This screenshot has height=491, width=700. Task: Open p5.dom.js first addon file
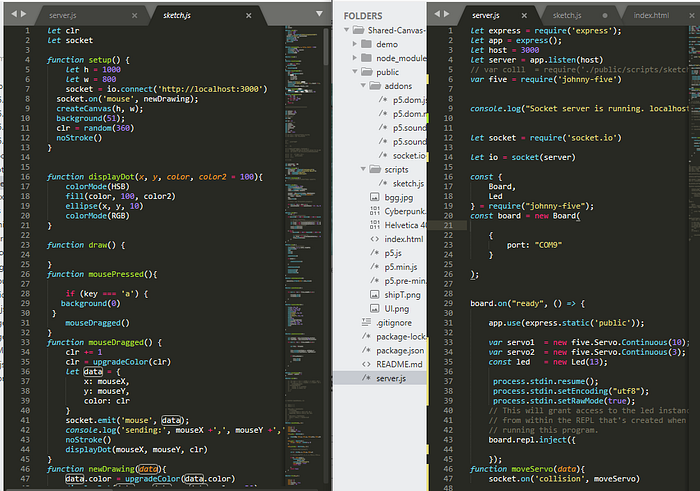coord(409,100)
